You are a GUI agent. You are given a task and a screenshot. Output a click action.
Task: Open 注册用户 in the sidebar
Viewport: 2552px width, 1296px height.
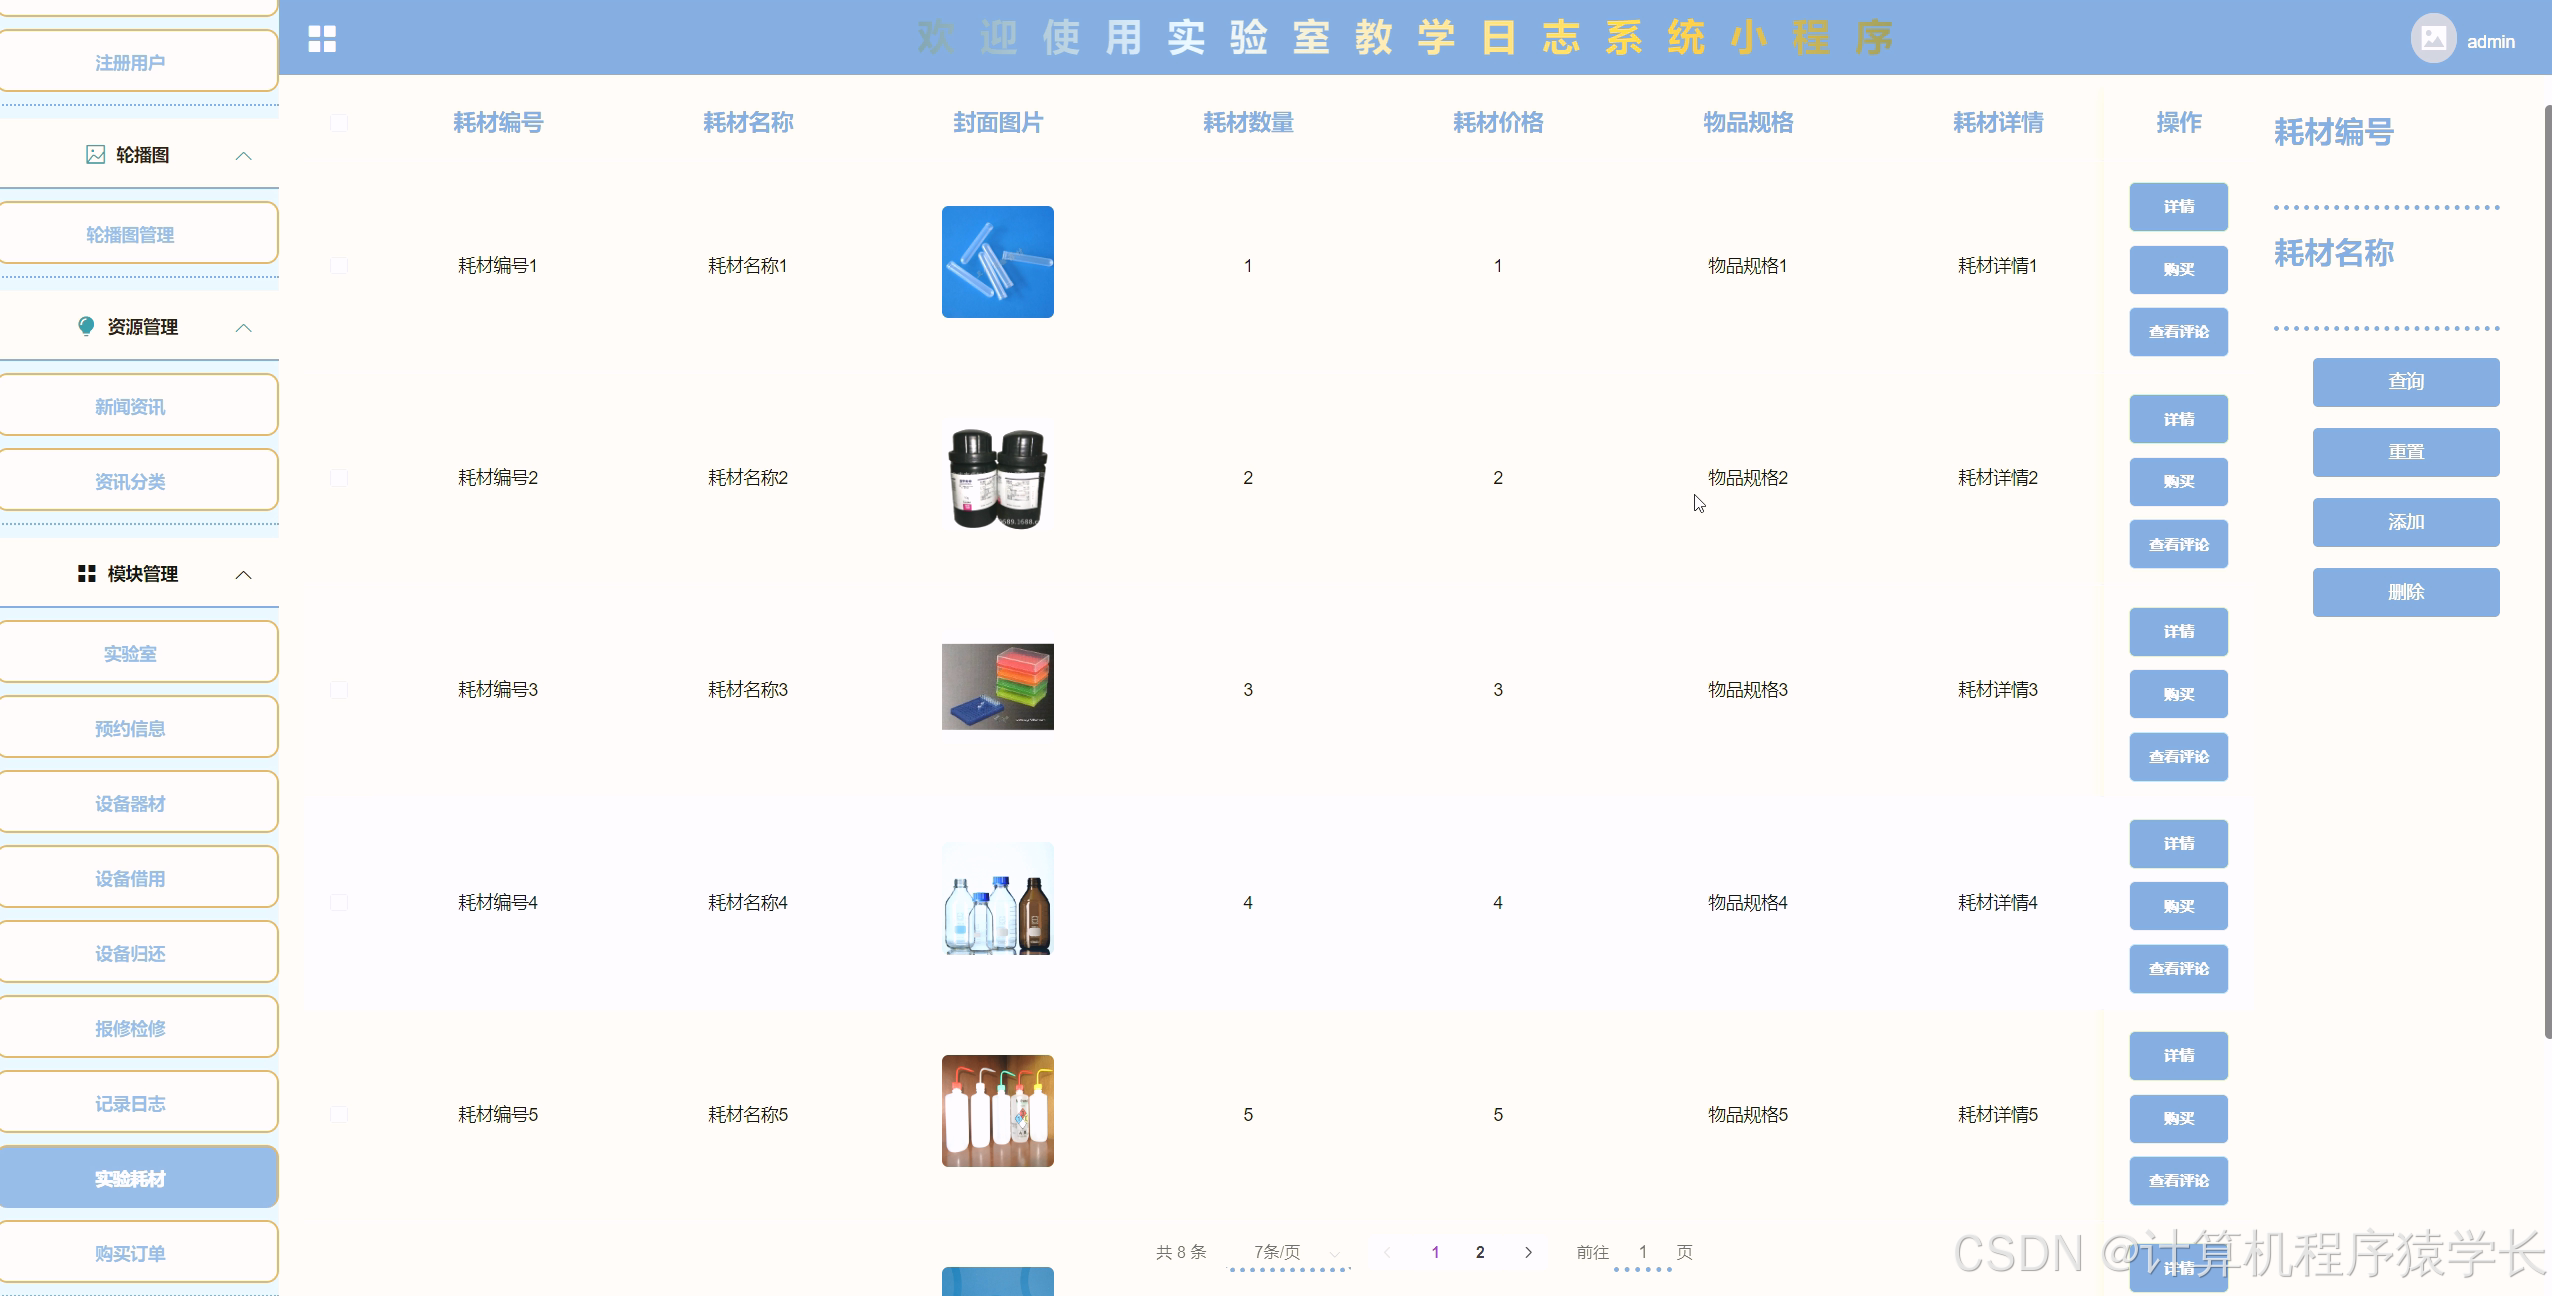[x=138, y=62]
